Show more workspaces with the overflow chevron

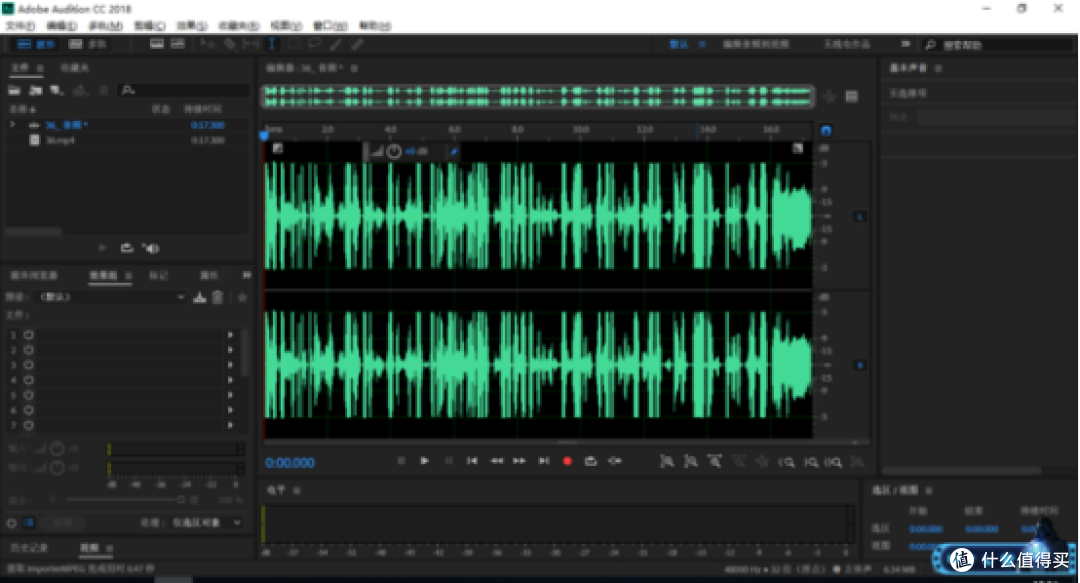pyautogui.click(x=906, y=44)
